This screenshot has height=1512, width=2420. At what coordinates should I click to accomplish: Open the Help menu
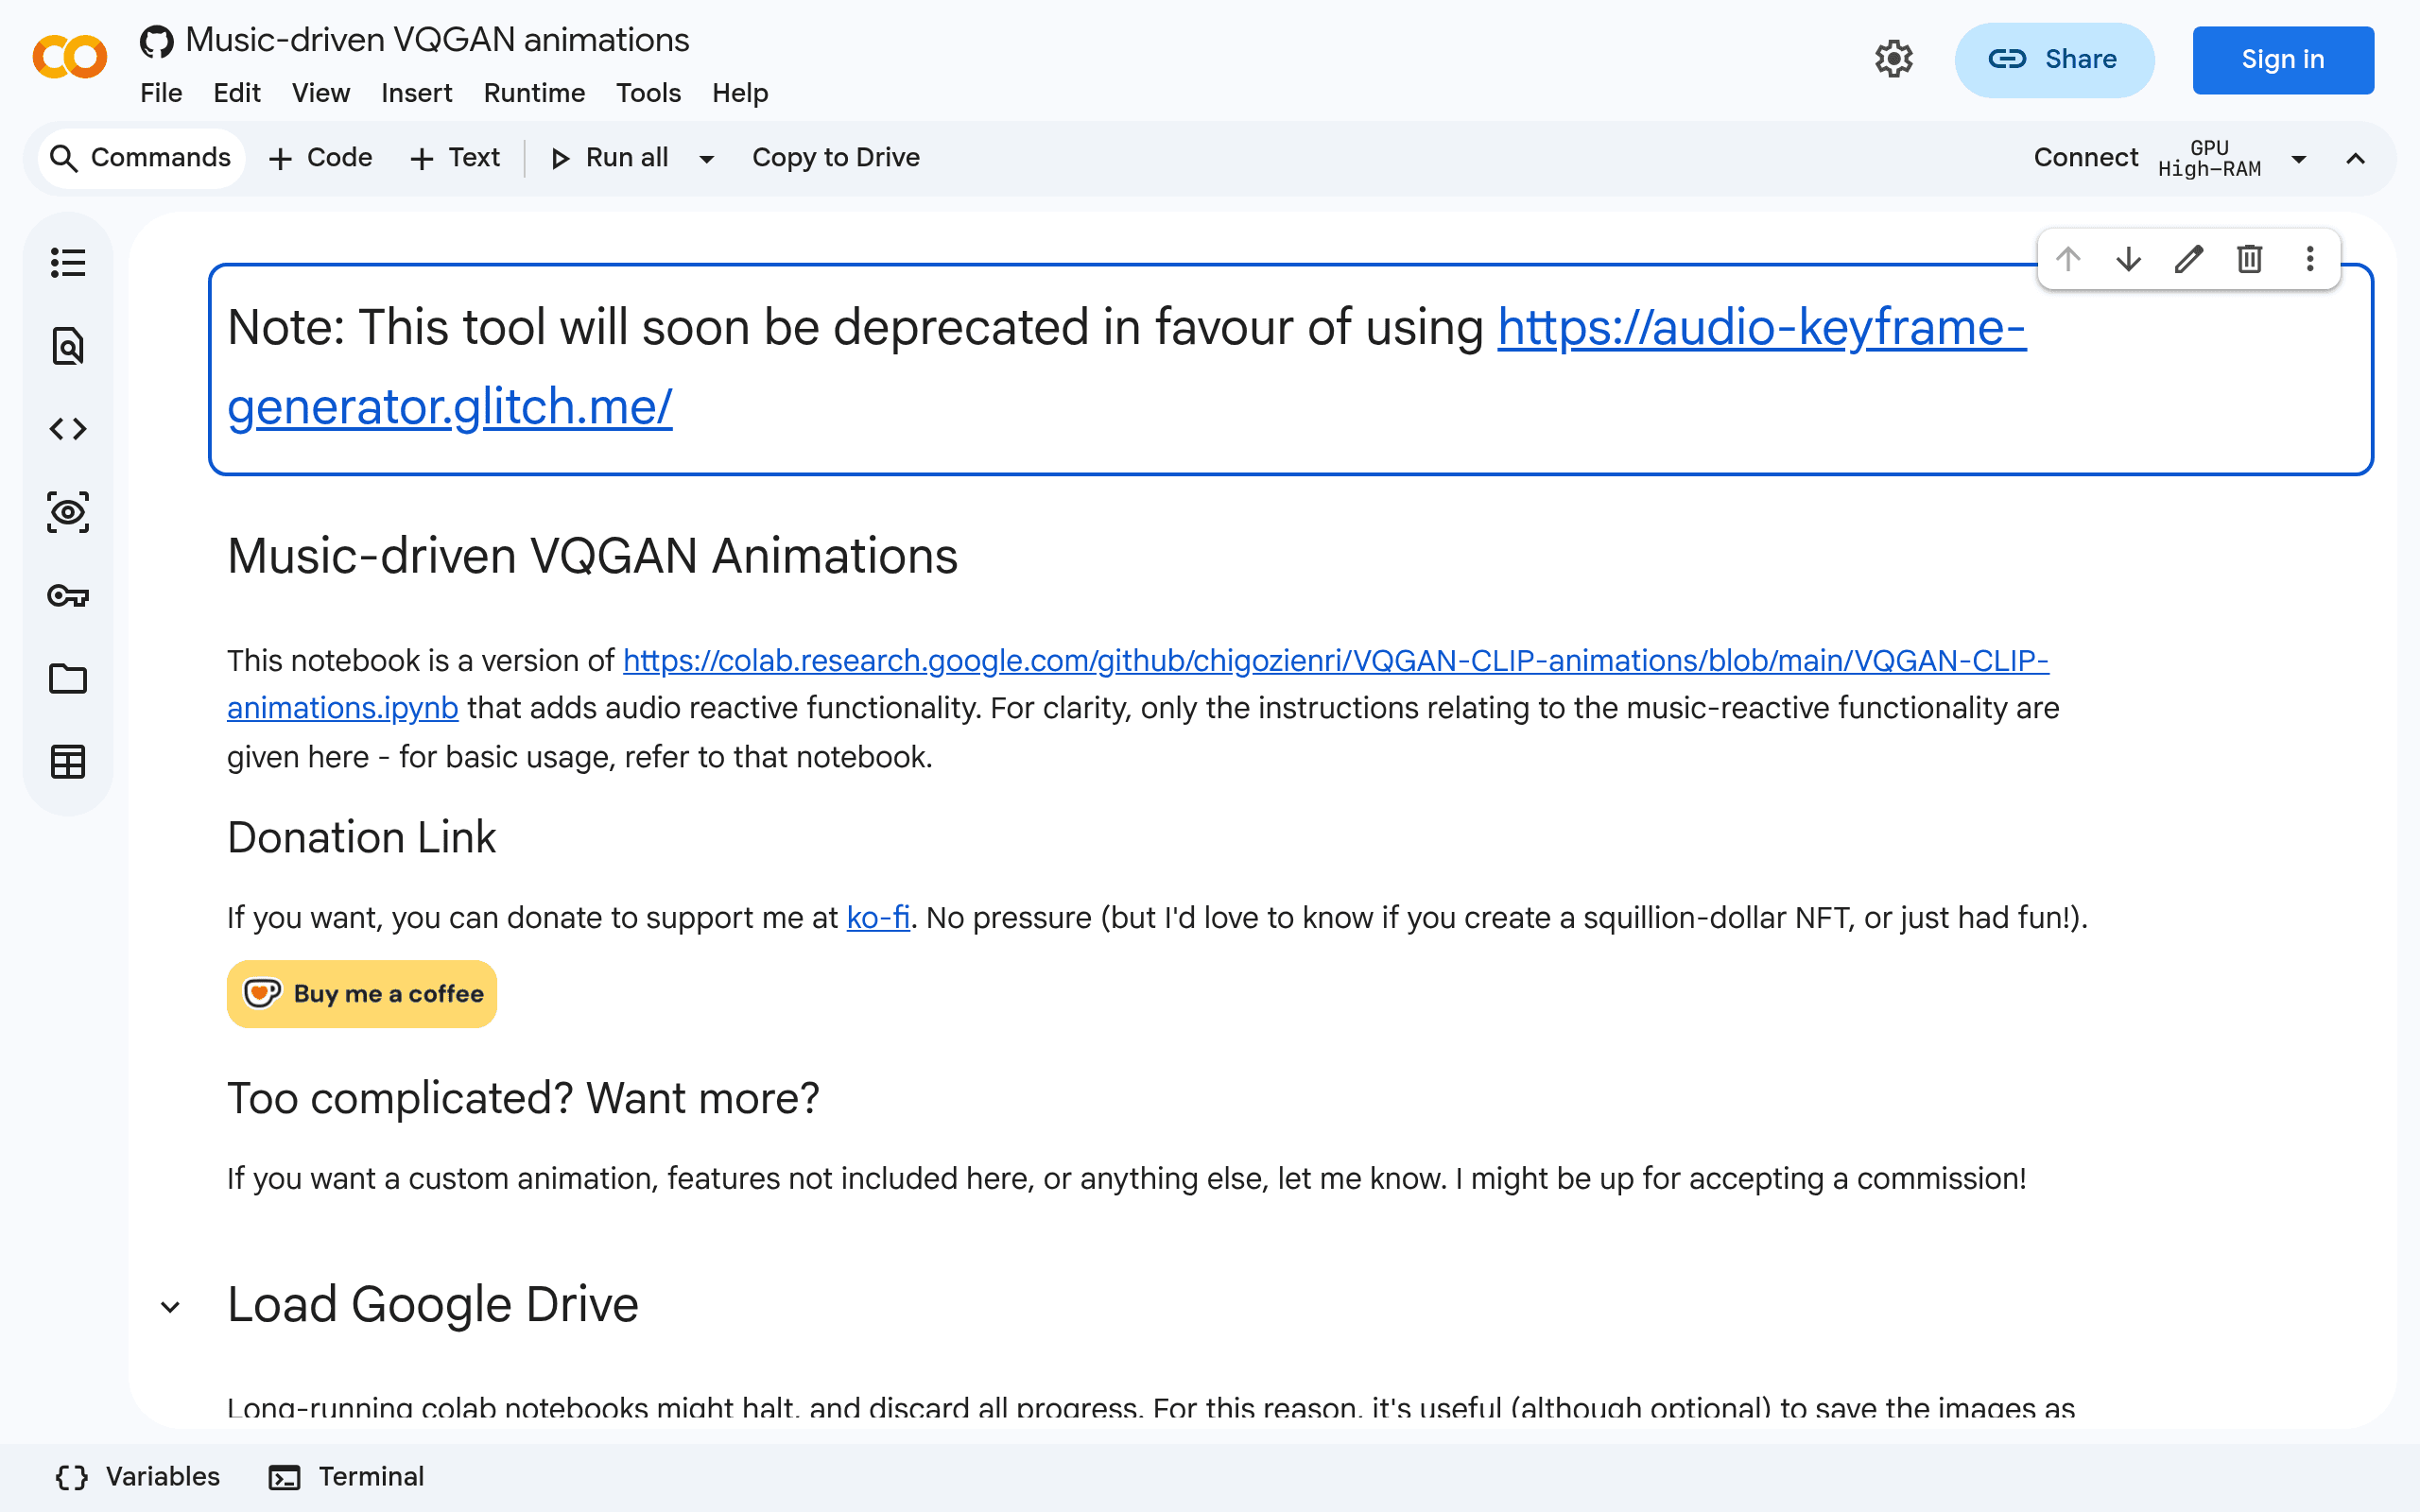(740, 93)
